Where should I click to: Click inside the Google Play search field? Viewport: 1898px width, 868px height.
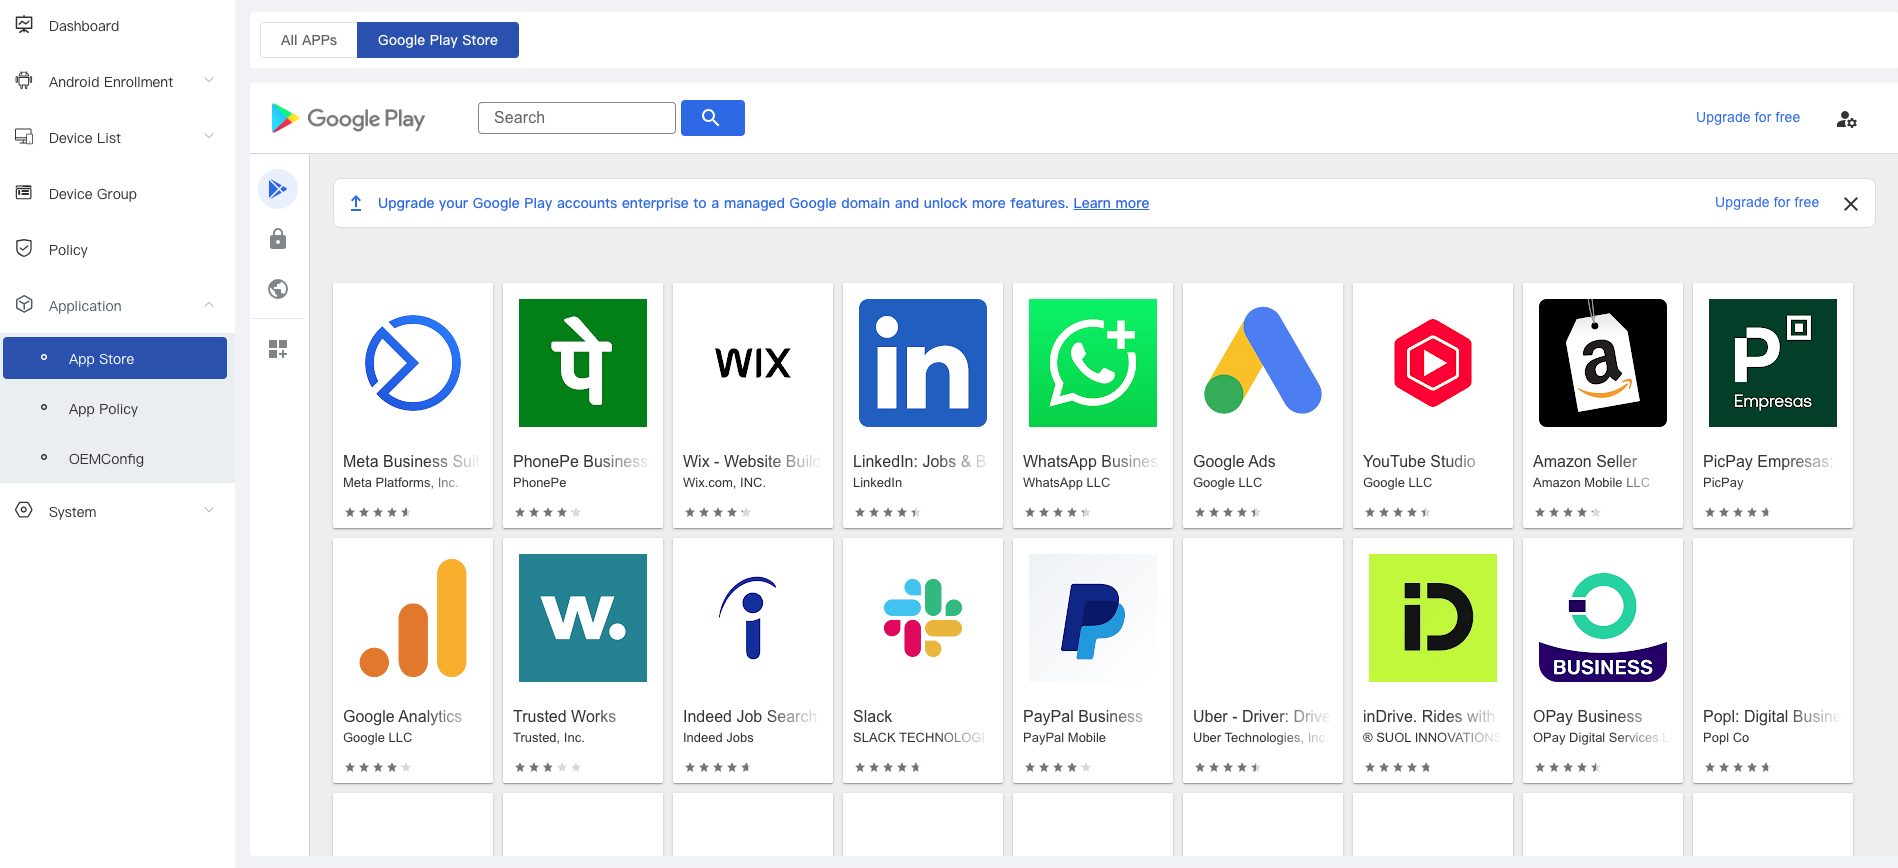(576, 117)
